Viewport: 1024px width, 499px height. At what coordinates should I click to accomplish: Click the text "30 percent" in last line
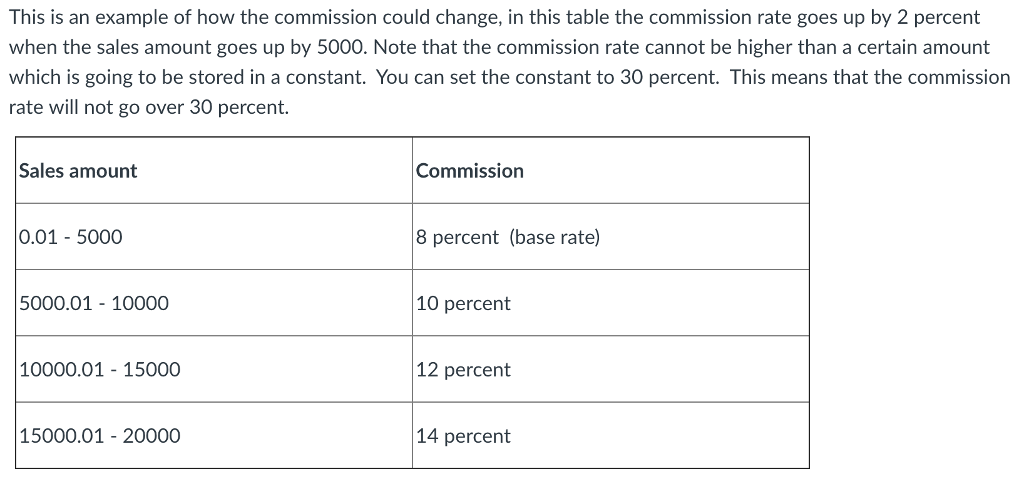[x=238, y=108]
